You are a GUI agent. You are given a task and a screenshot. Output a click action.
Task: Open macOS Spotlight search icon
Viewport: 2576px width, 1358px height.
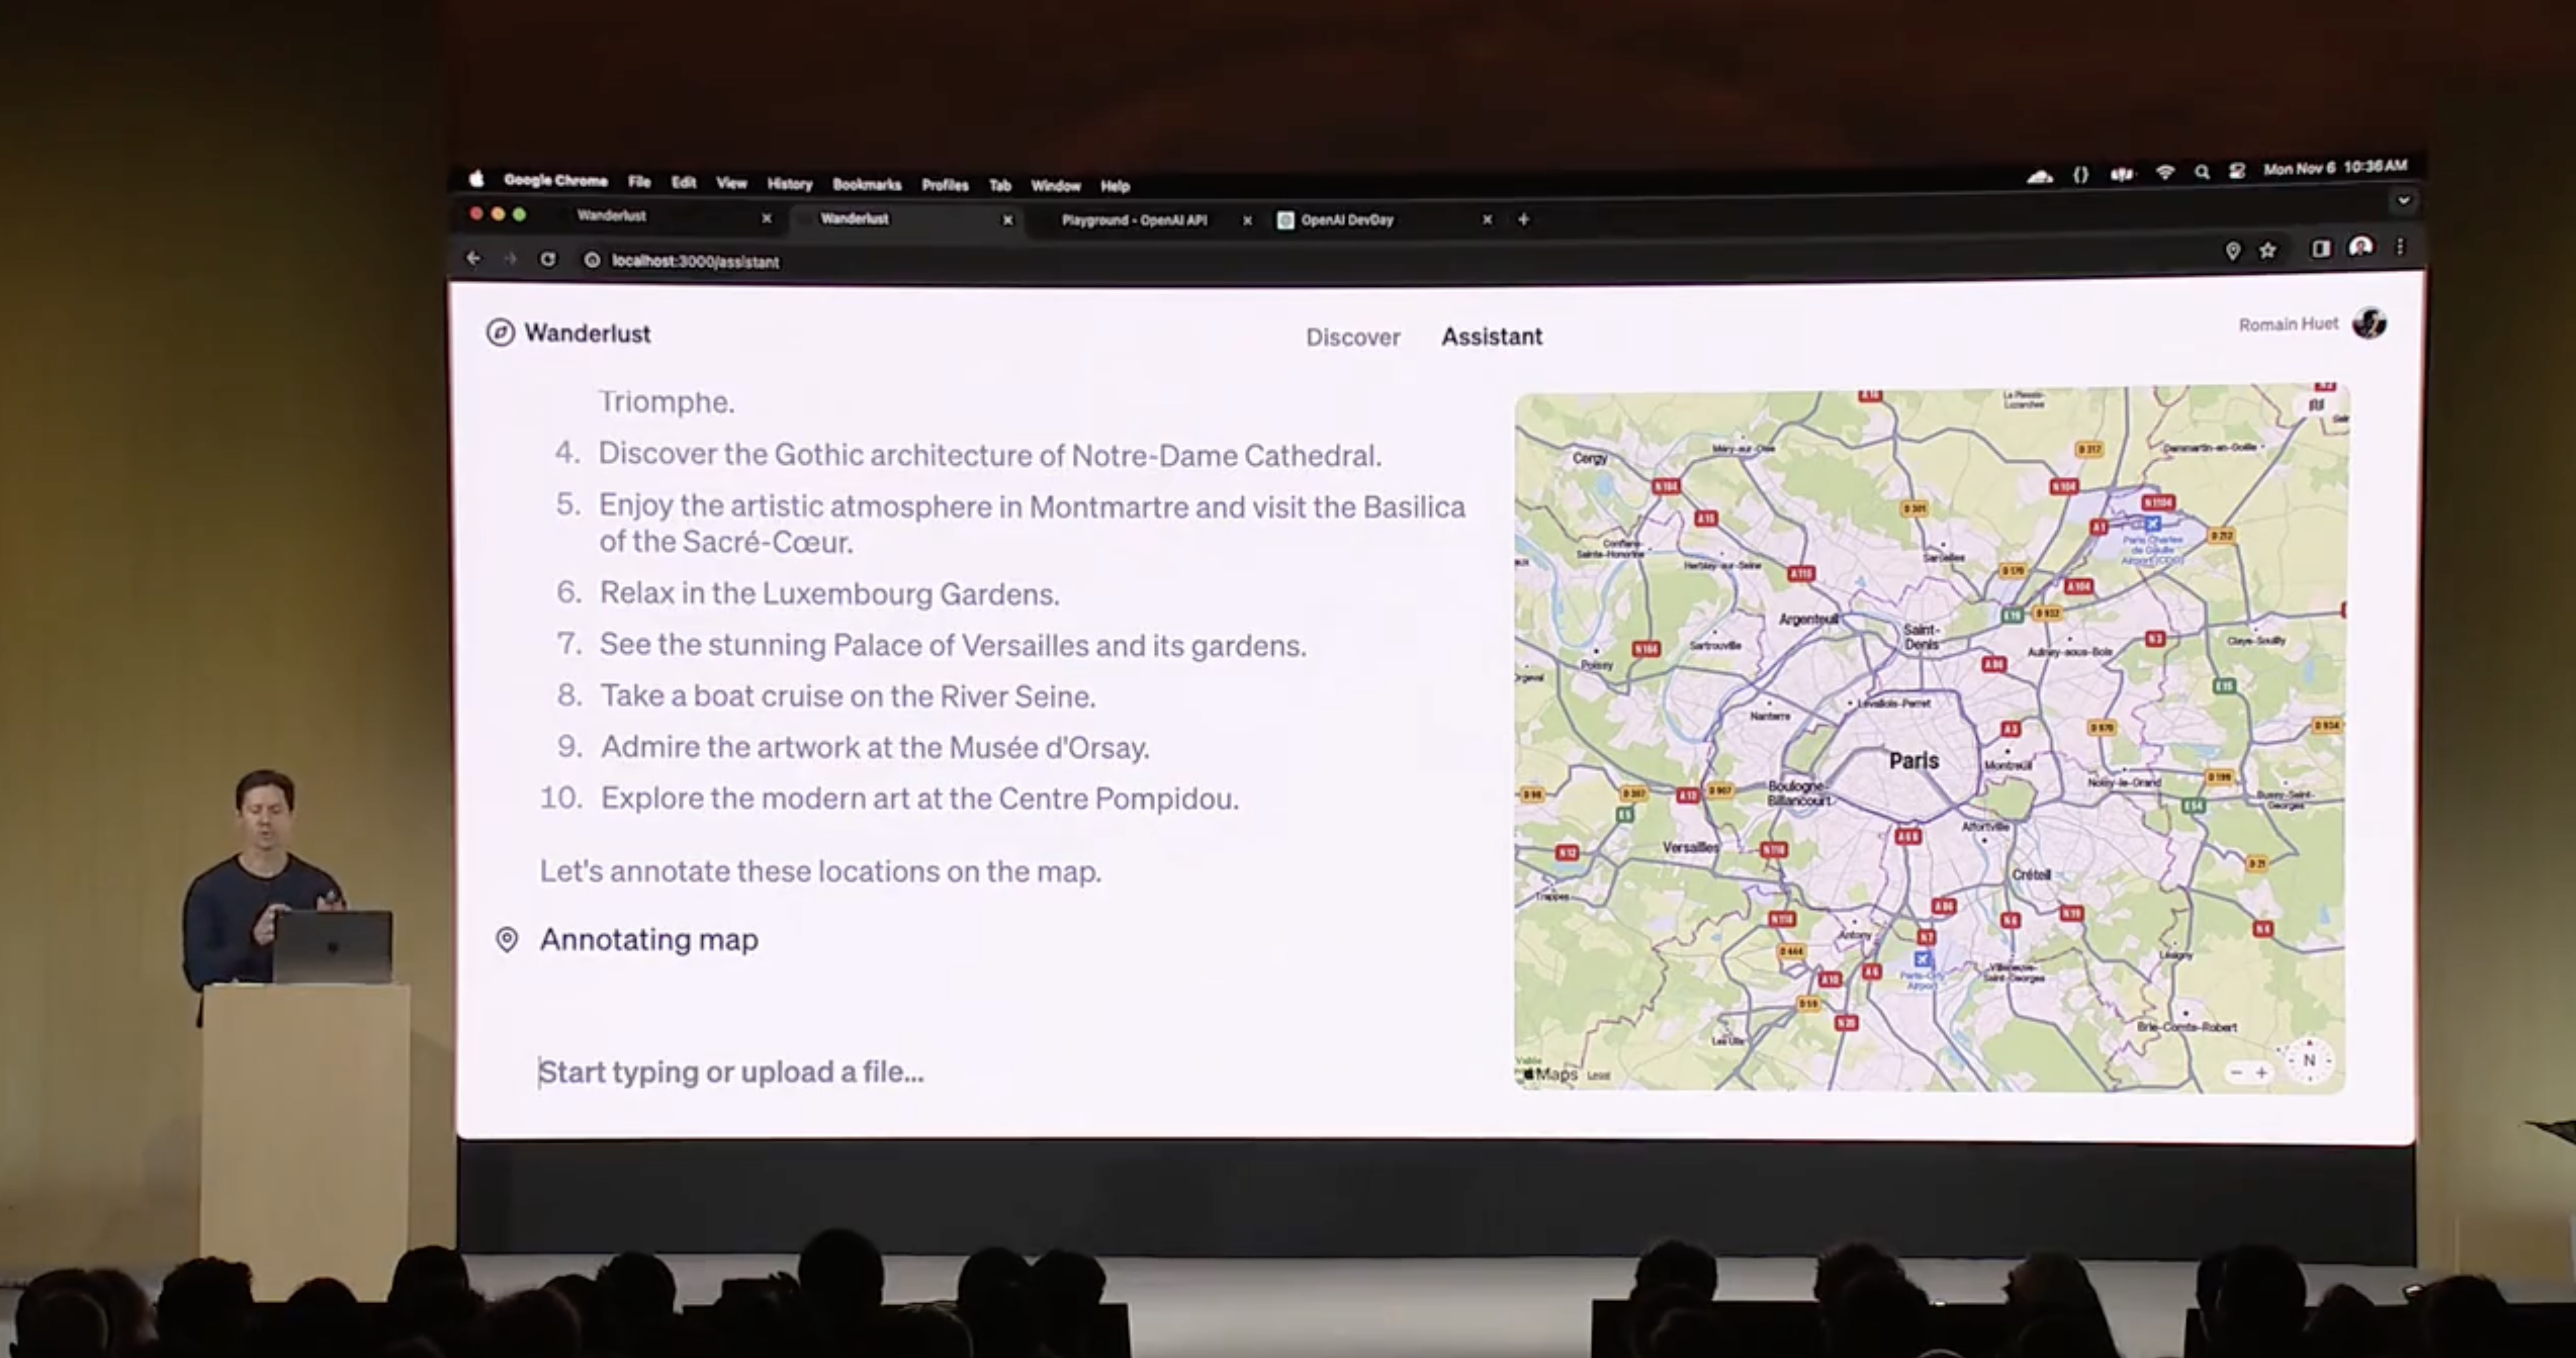(x=2201, y=172)
